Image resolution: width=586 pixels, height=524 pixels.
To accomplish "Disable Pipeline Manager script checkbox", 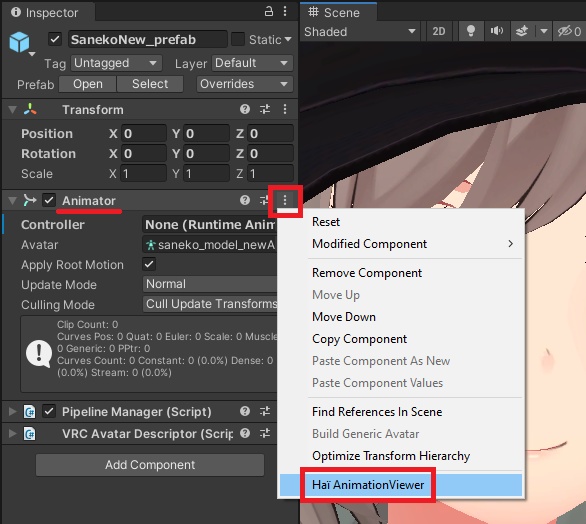I will (49, 412).
